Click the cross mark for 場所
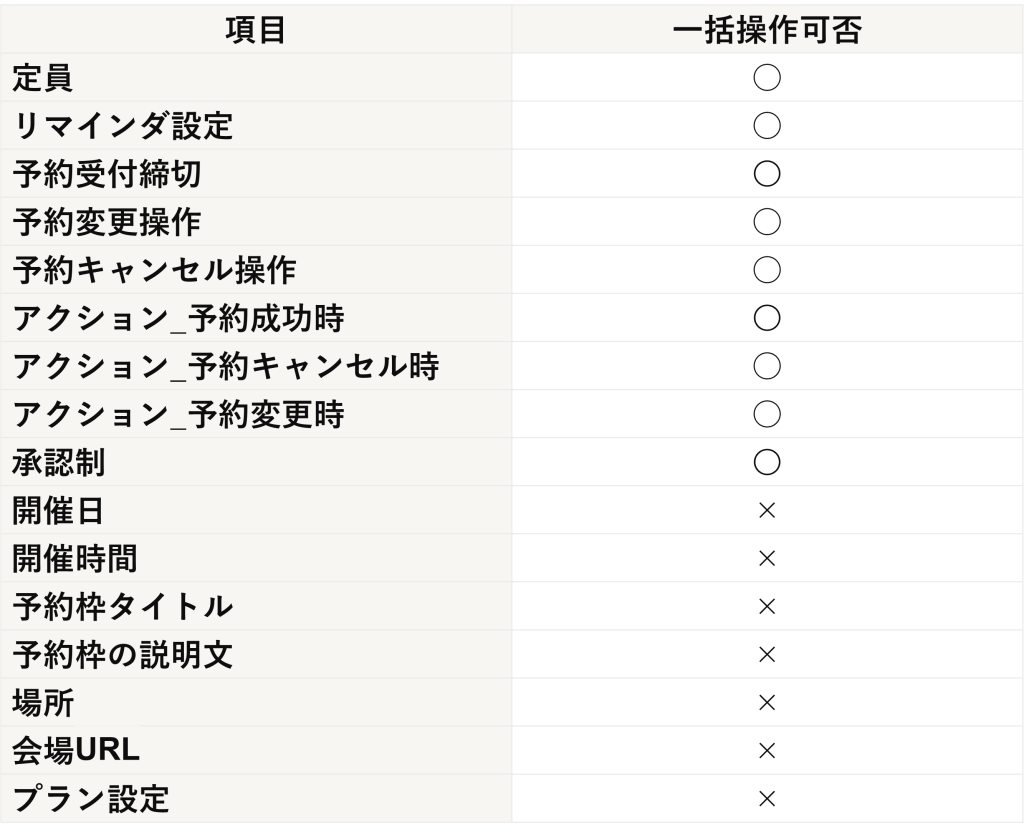The image size is (1024, 837). [767, 703]
